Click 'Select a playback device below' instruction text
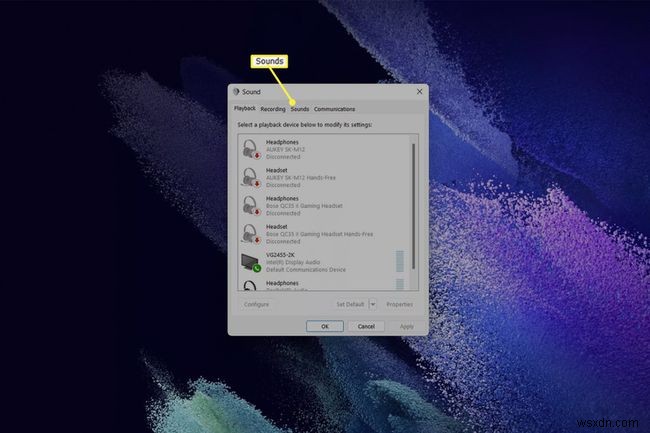 (305, 124)
